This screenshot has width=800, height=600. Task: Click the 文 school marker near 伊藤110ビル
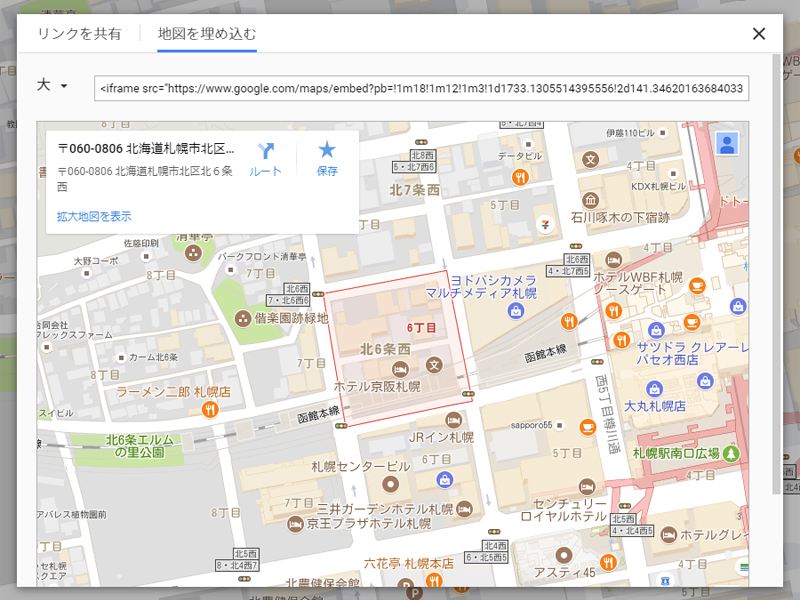tap(590, 160)
